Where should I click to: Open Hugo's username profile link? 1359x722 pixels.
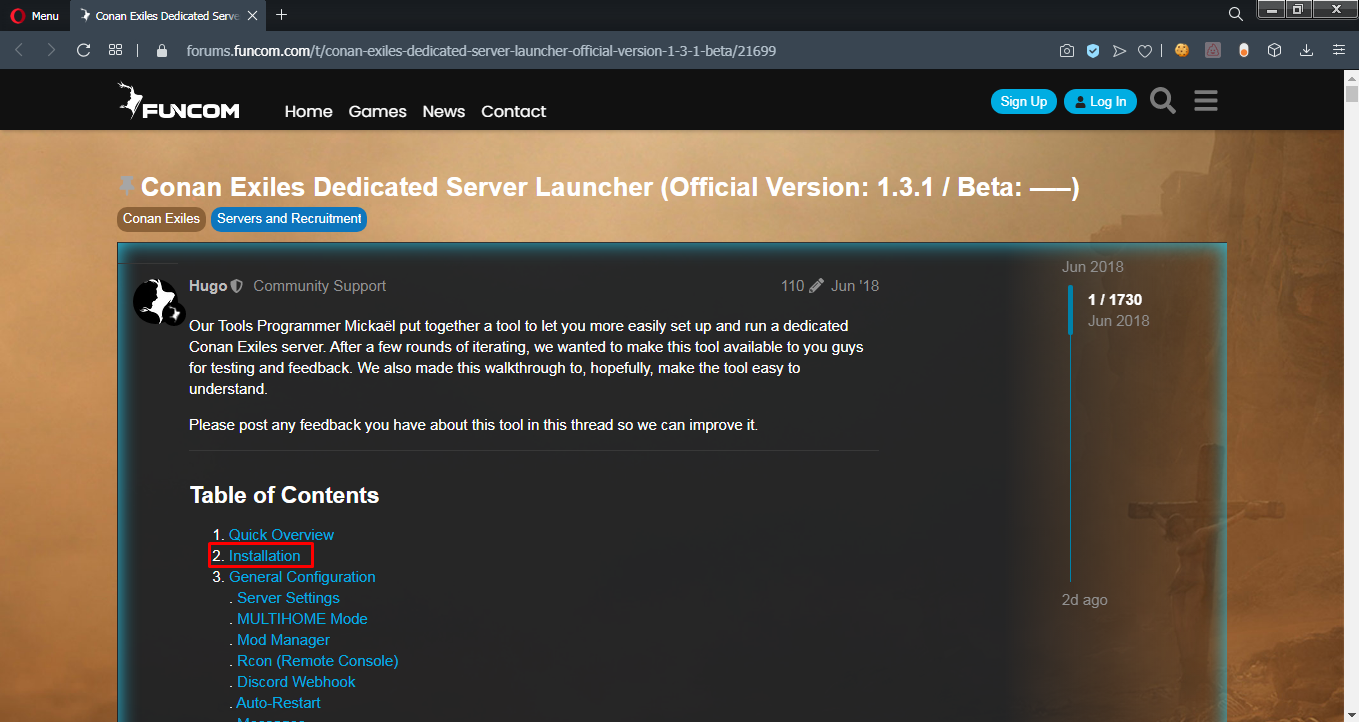pos(208,286)
